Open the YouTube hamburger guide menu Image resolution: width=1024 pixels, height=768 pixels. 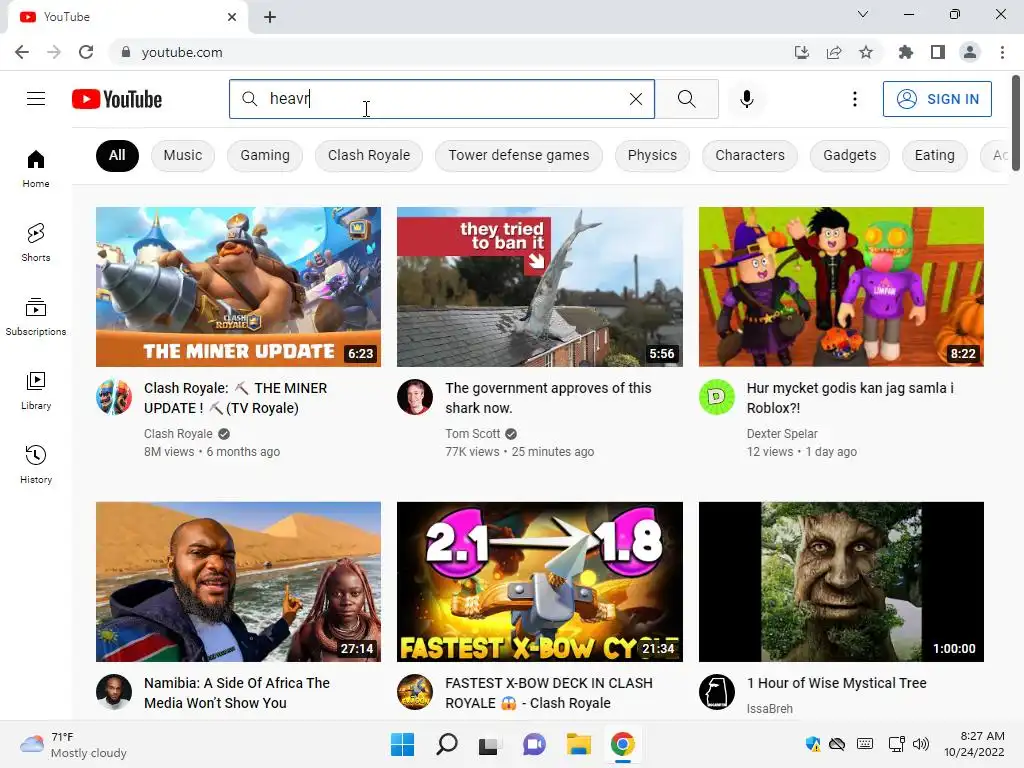click(x=36, y=99)
